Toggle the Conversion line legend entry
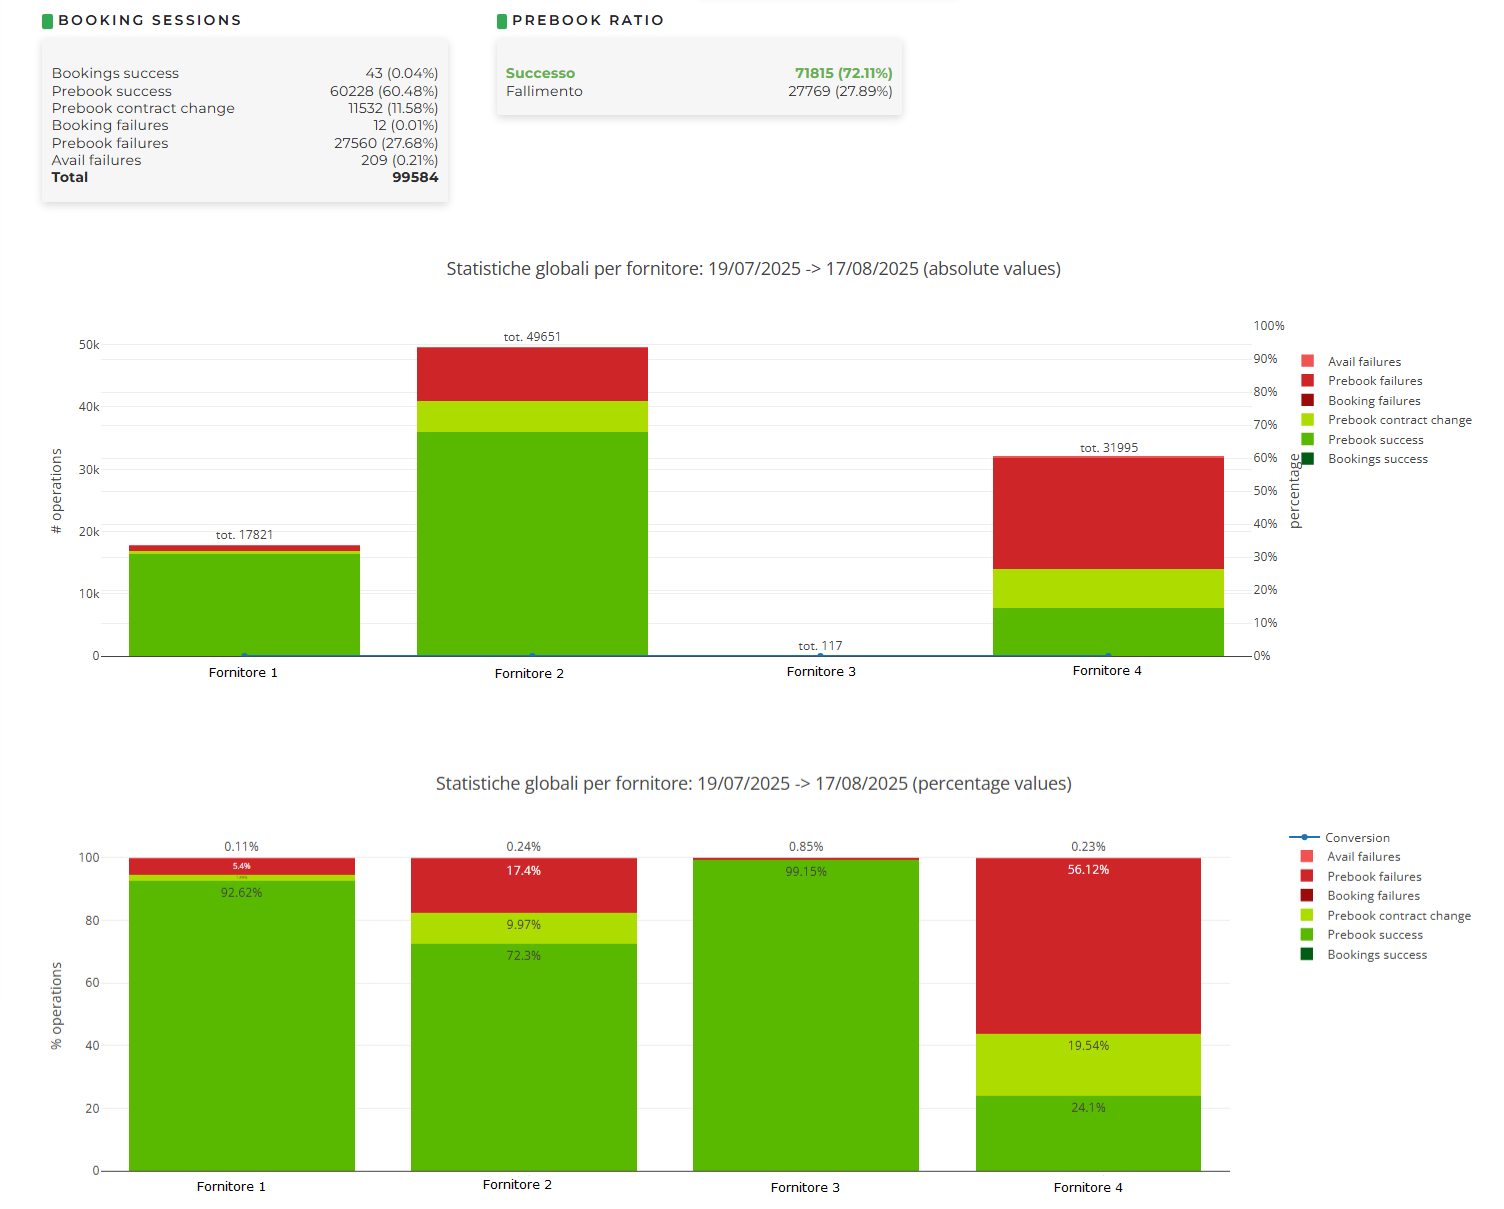Image resolution: width=1504 pixels, height=1209 pixels. coord(1356,838)
